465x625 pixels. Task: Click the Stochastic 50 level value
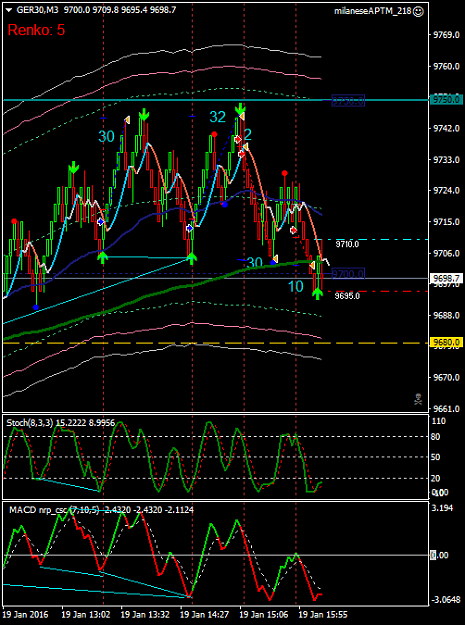[x=436, y=457]
